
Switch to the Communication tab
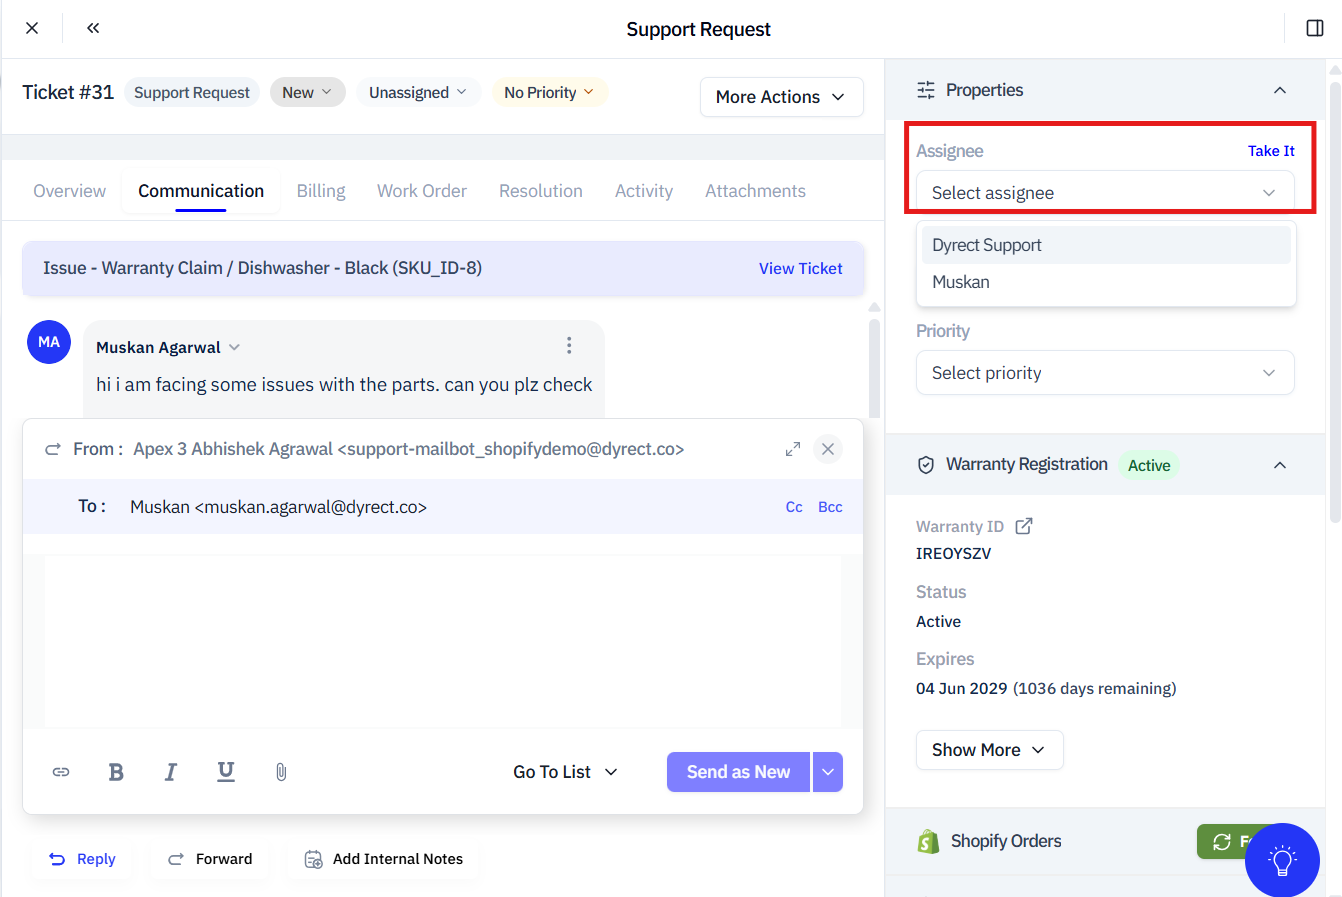point(201,191)
